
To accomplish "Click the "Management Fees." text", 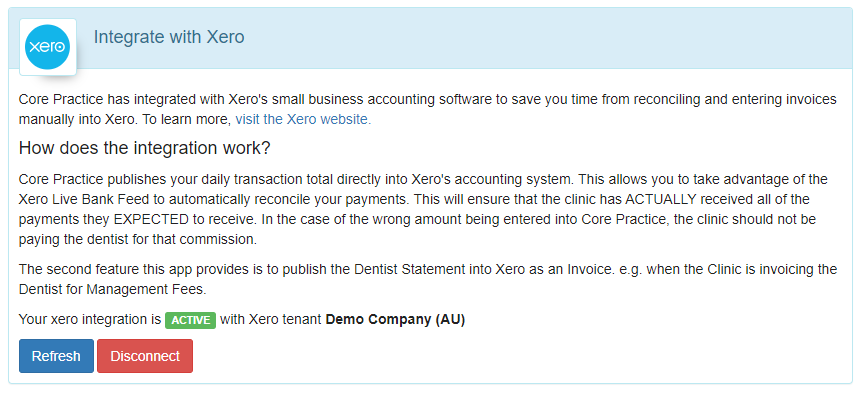I will (x=146, y=289).
